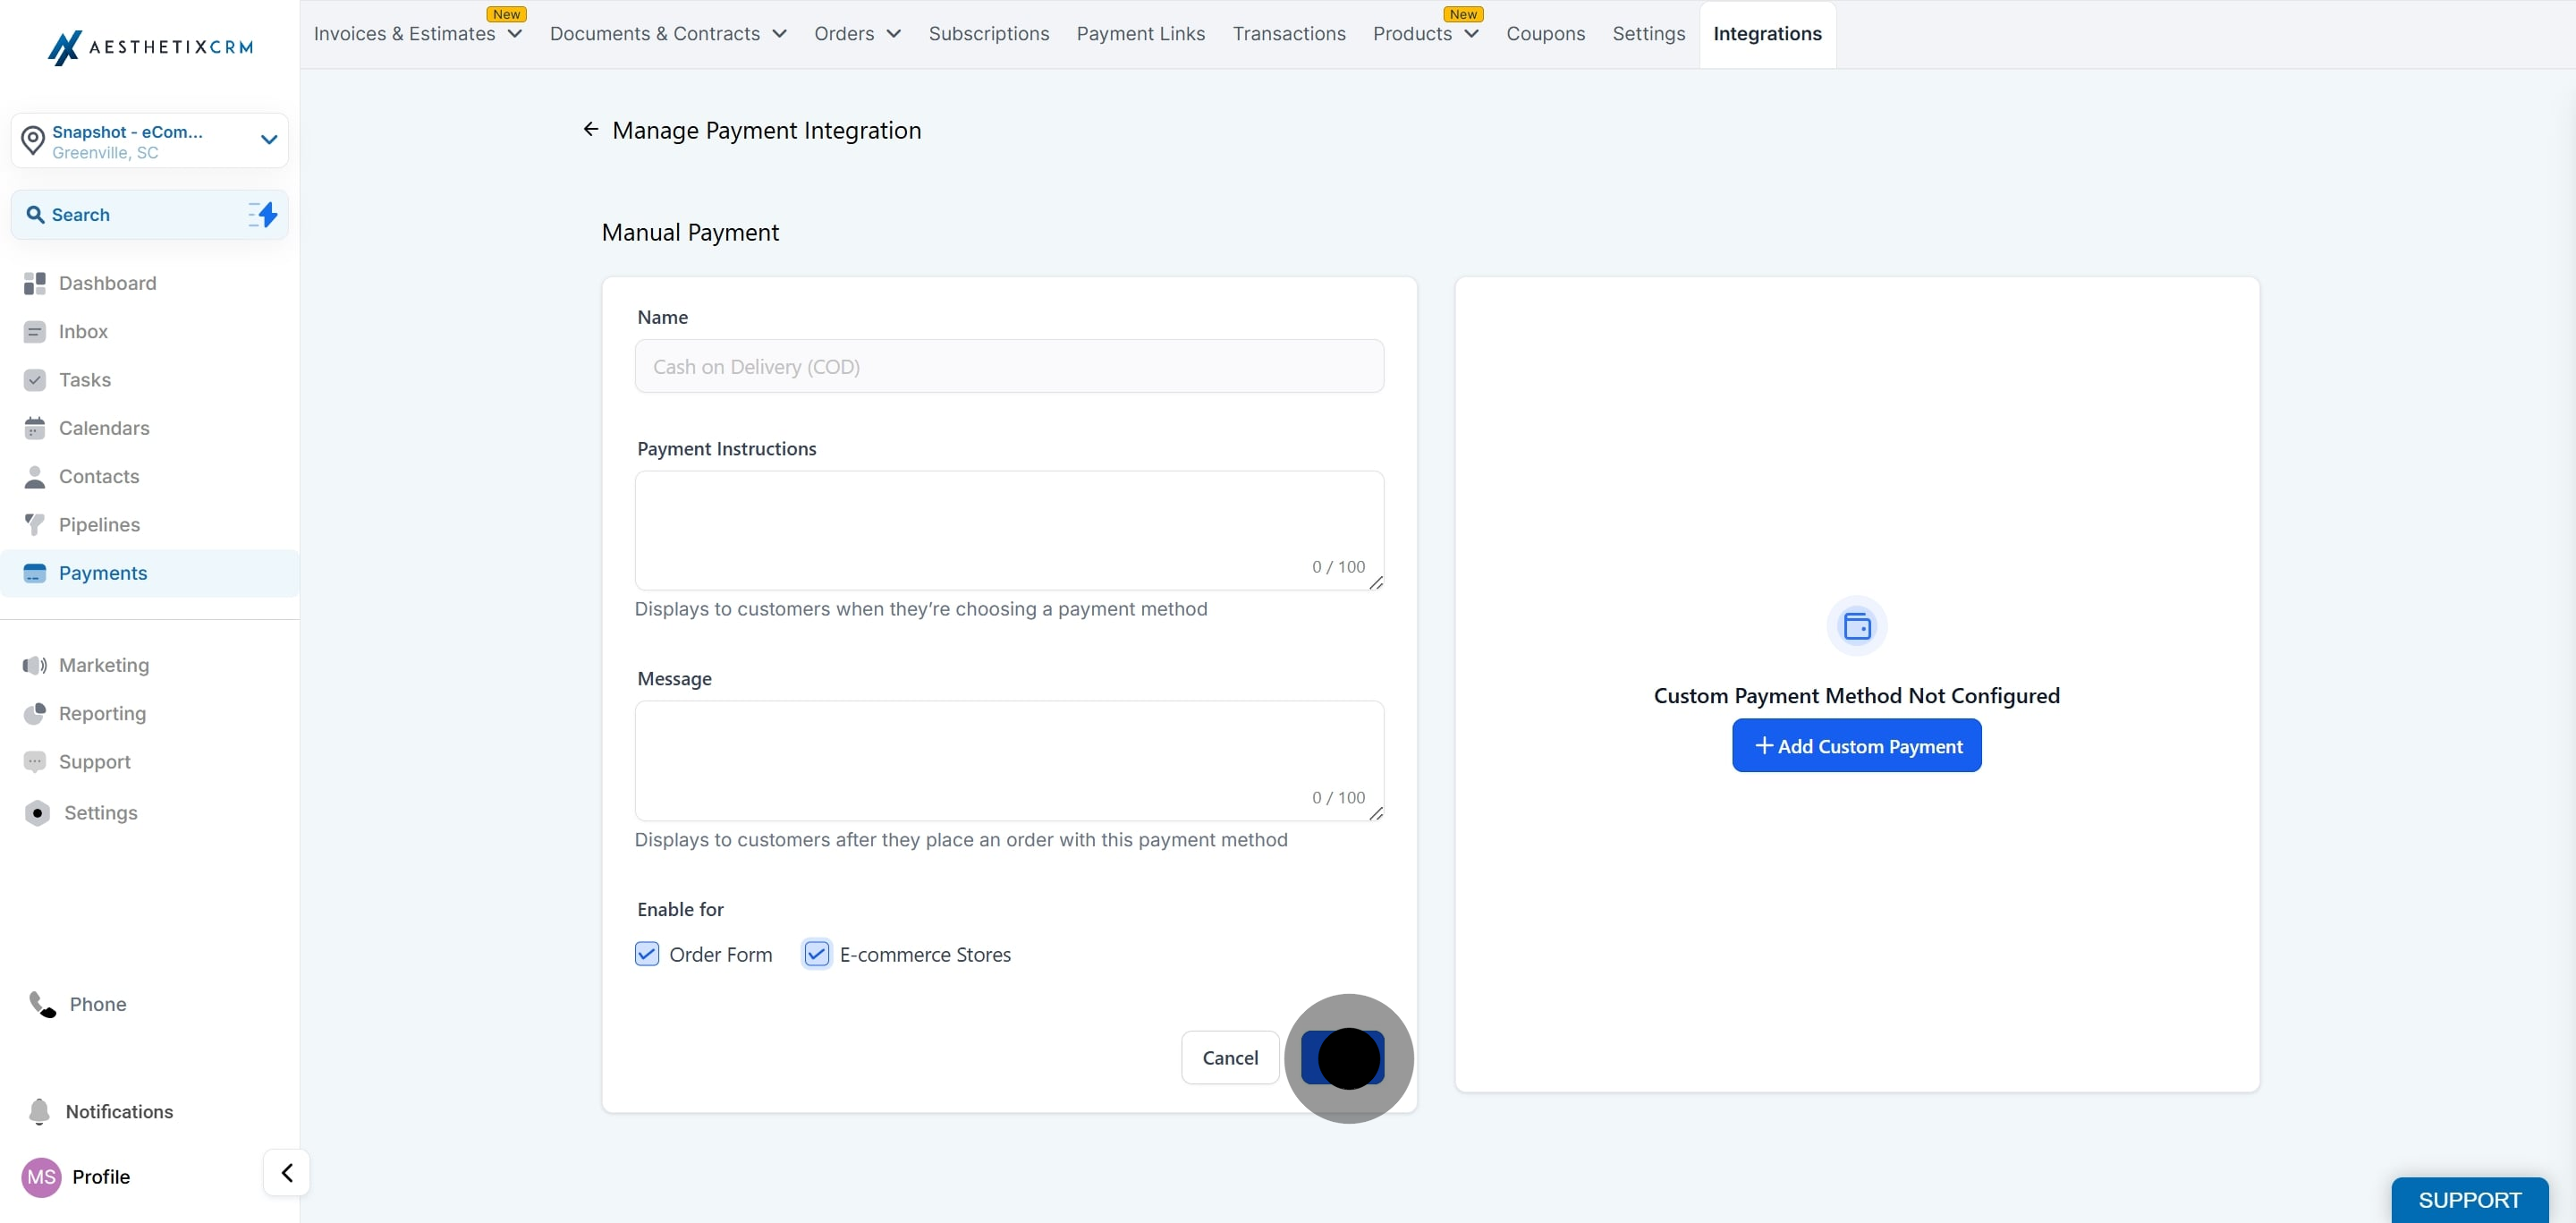Click the quick actions lightning icon

(263, 214)
